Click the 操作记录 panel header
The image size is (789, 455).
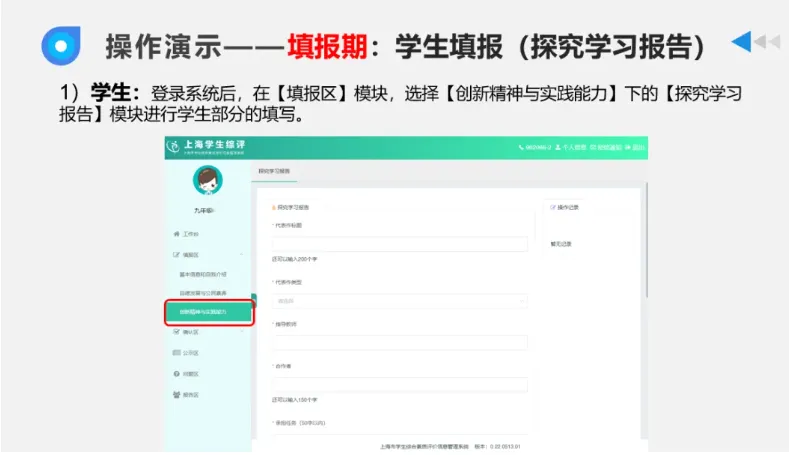coord(565,207)
